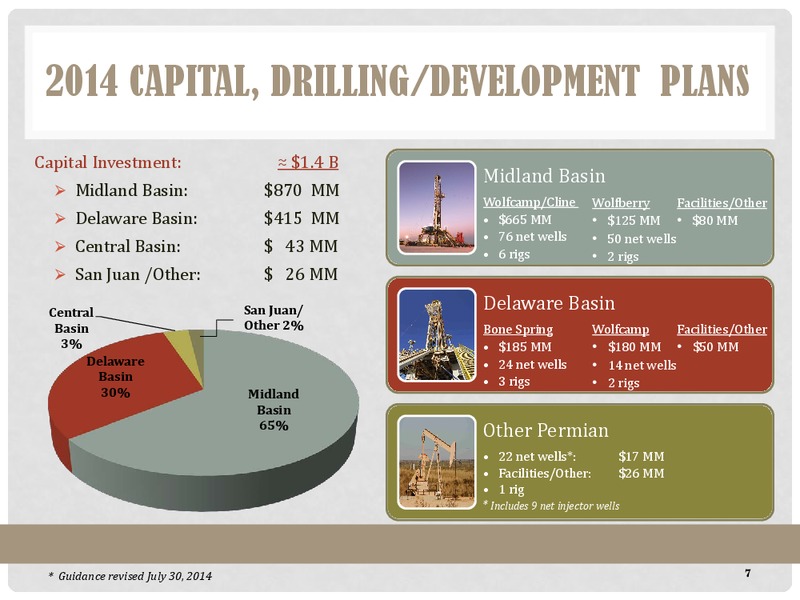Click the 'Other Permian' card heading

(546, 430)
